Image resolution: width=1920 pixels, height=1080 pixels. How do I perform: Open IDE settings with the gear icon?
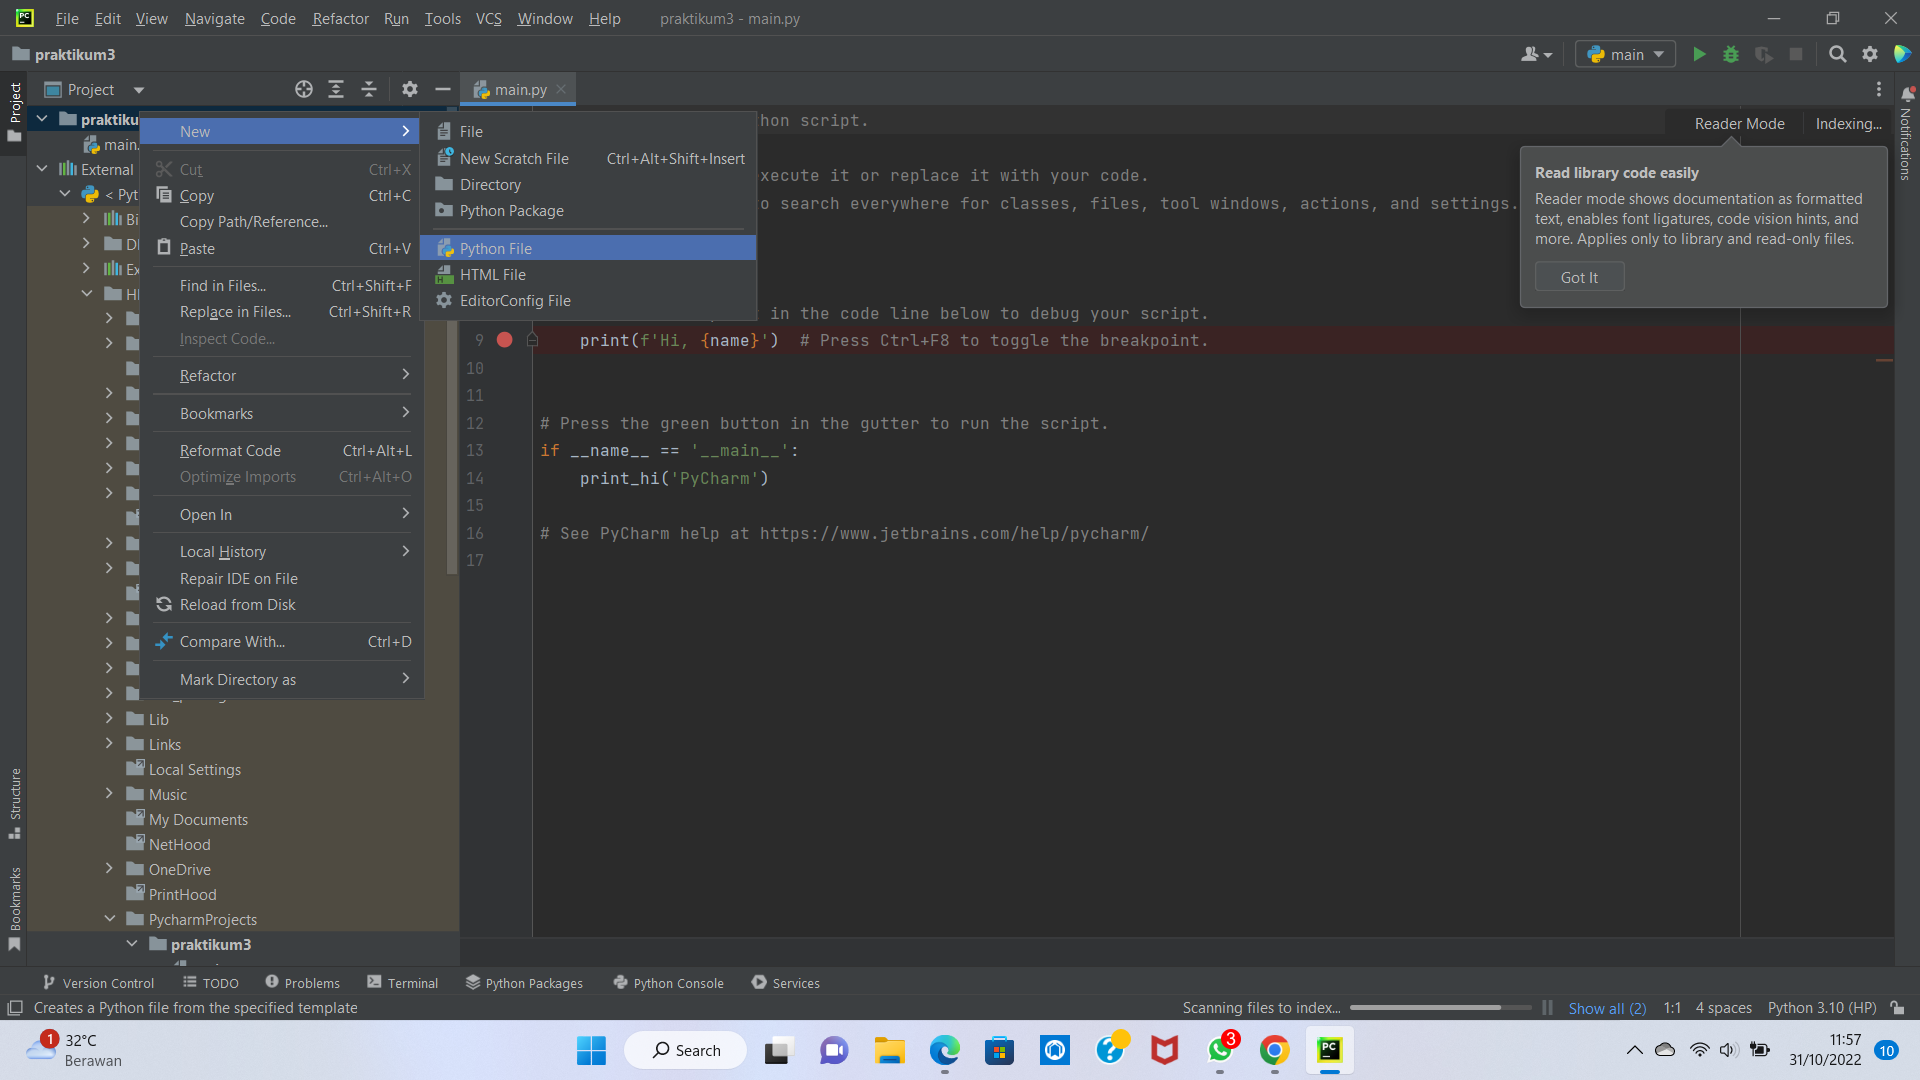[1870, 54]
